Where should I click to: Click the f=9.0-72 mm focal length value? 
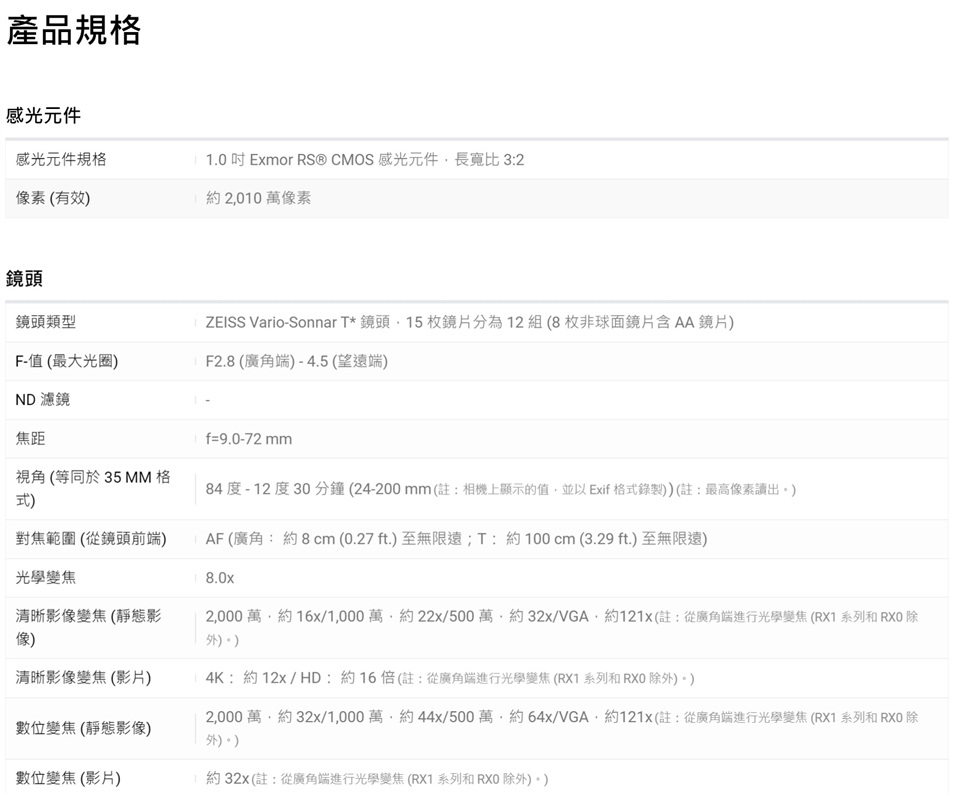tap(249, 439)
